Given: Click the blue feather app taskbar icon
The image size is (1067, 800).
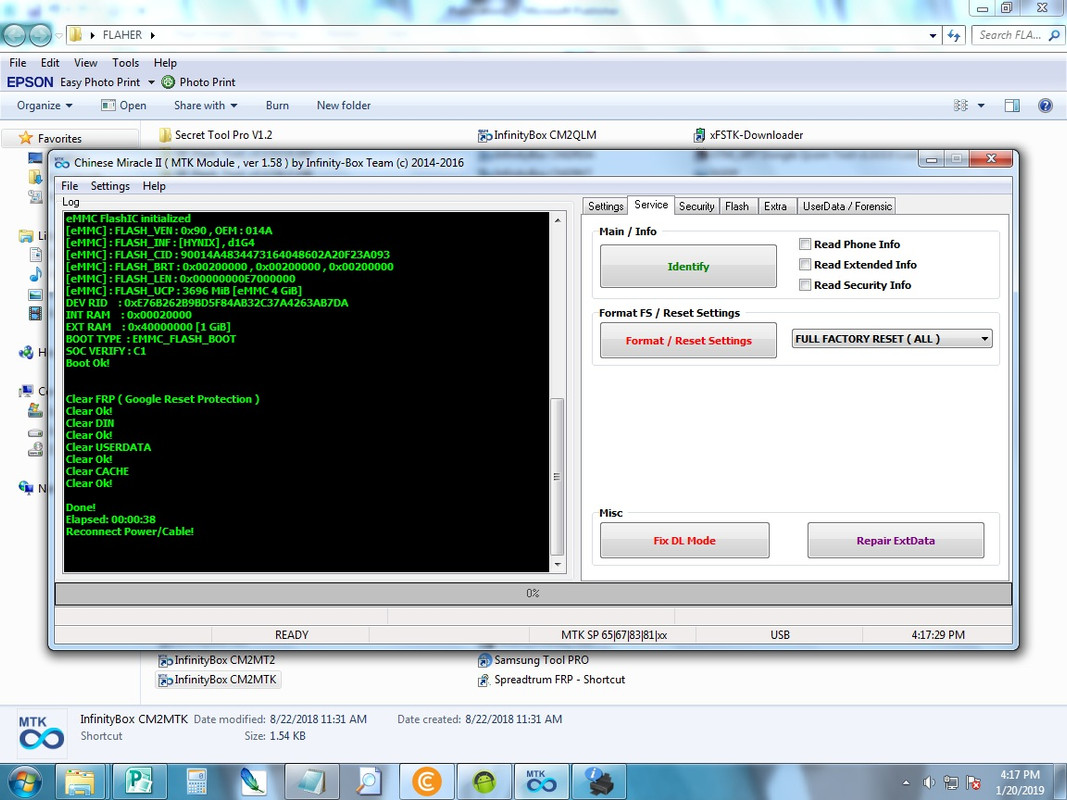Looking at the screenshot, I should [253, 782].
